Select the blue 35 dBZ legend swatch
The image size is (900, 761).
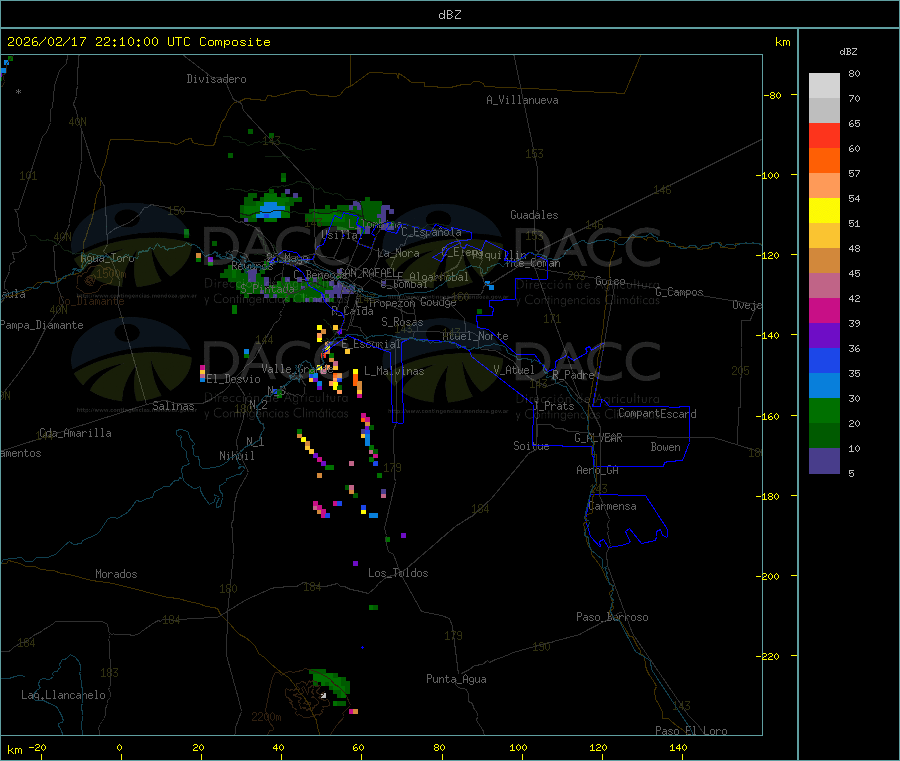coord(824,360)
